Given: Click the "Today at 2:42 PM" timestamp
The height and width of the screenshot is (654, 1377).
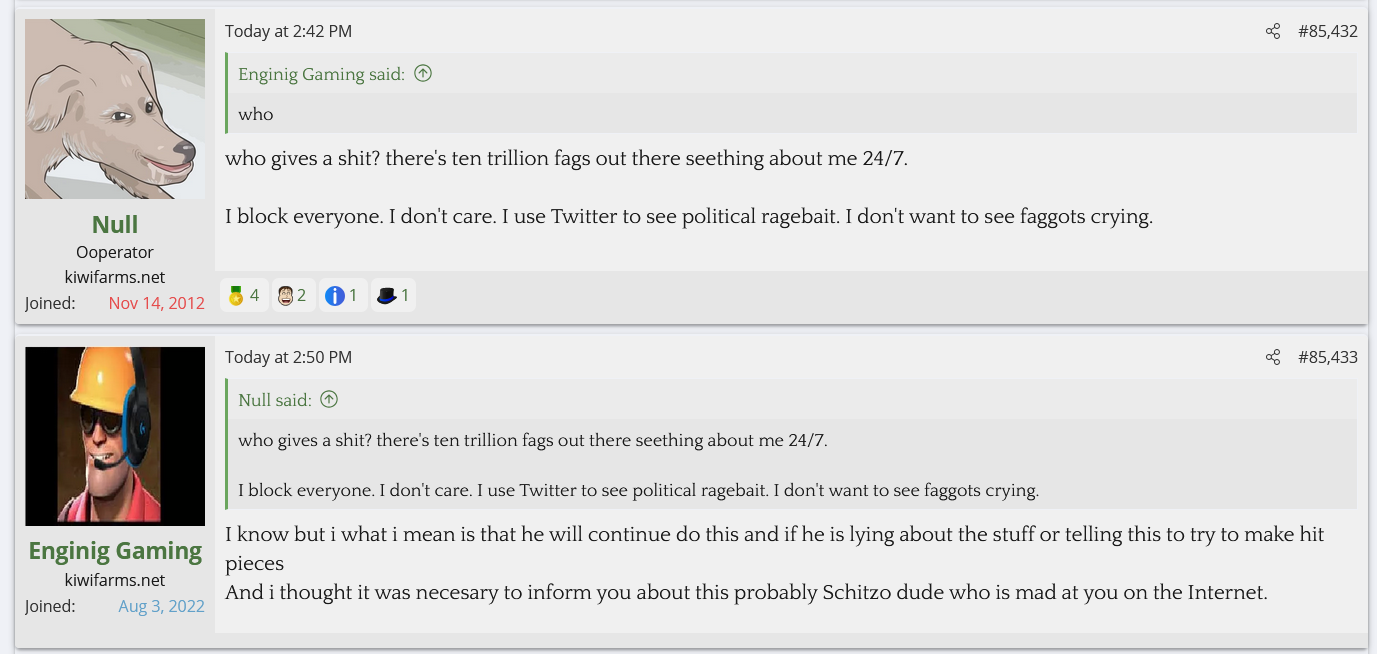Looking at the screenshot, I should coord(288,31).
